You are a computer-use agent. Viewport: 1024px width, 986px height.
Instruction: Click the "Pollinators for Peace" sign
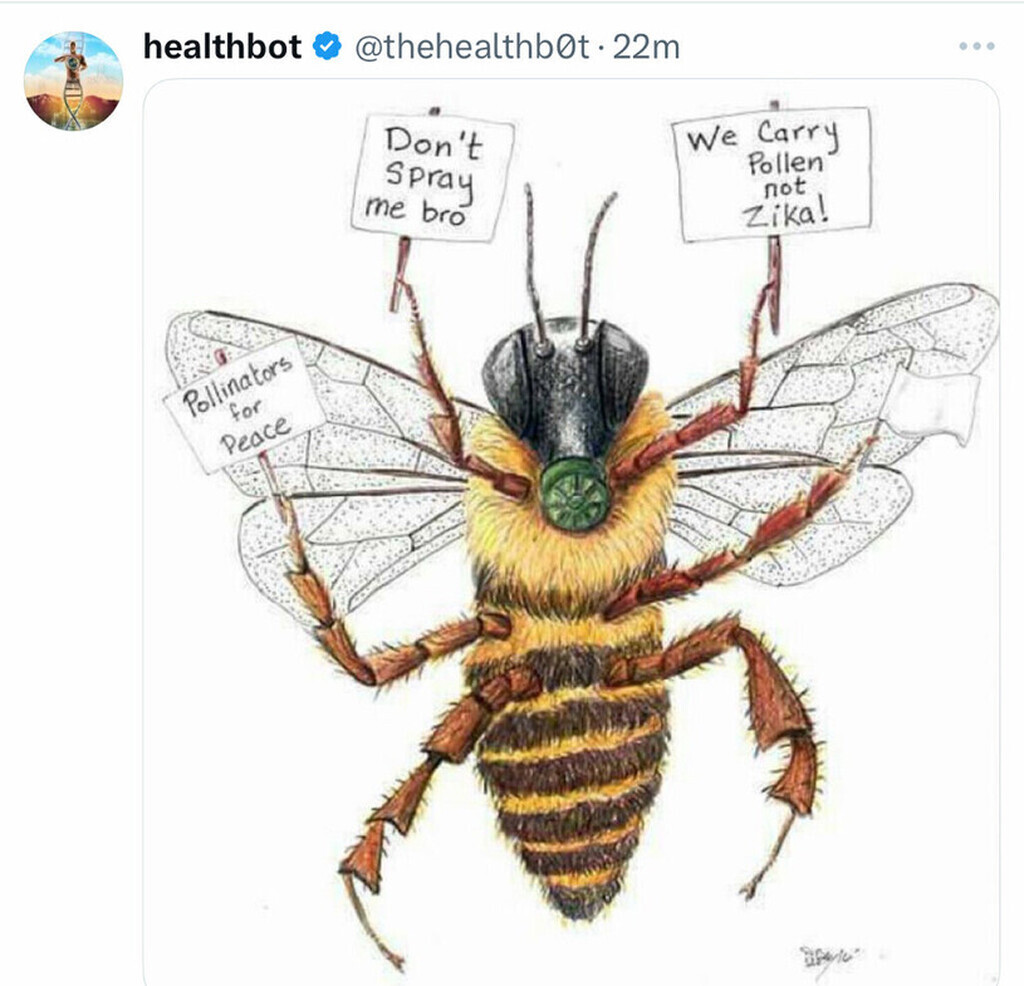tap(243, 405)
